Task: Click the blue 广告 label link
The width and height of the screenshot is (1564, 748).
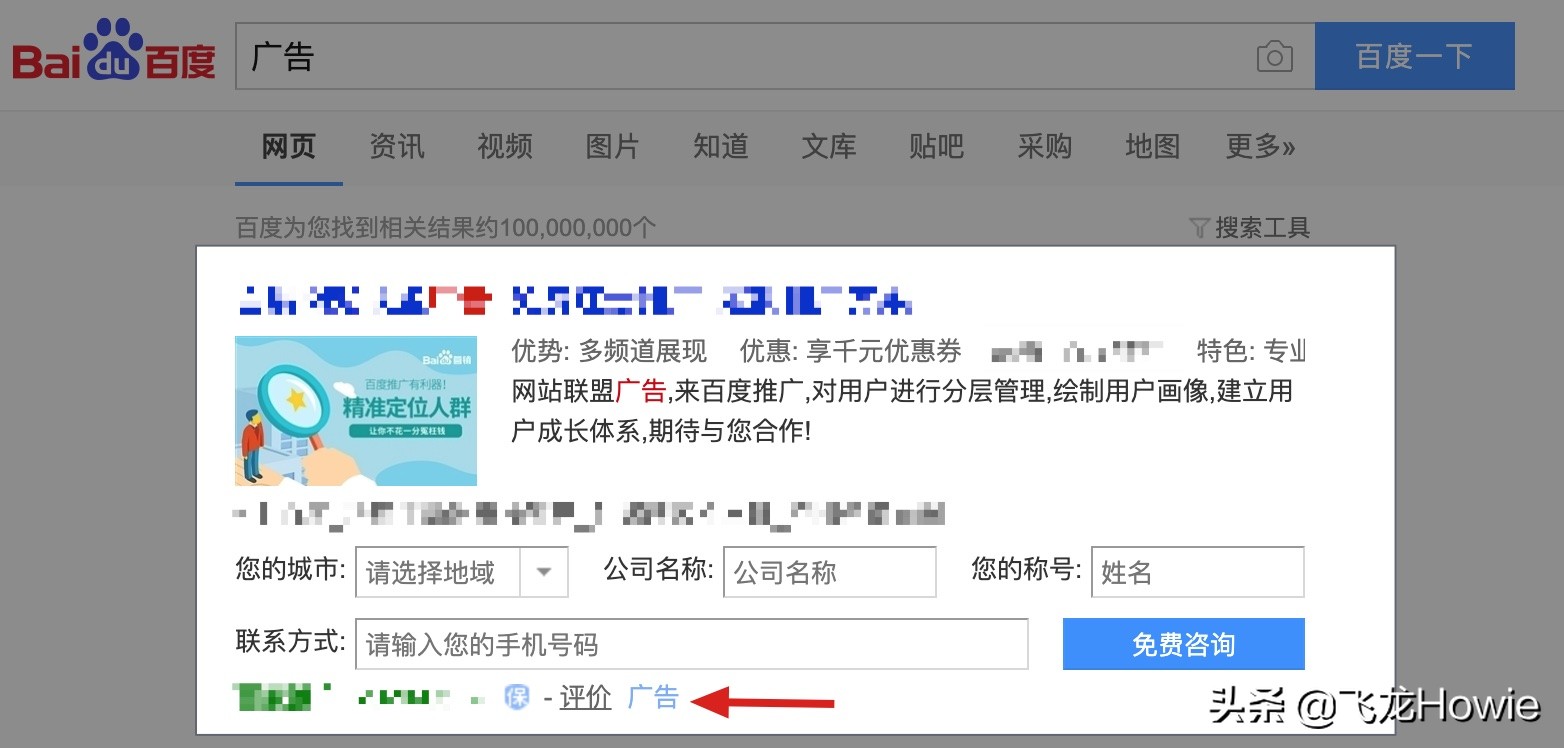Action: pos(653,697)
